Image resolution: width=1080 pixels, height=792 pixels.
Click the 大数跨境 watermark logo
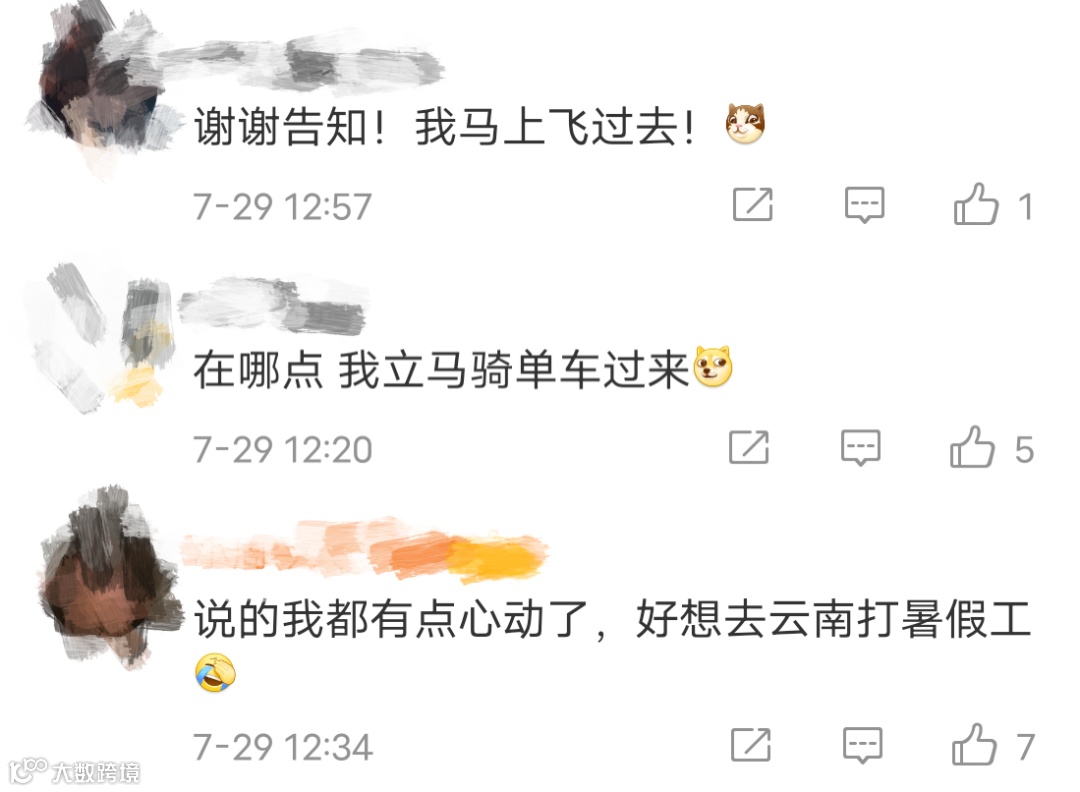74,771
